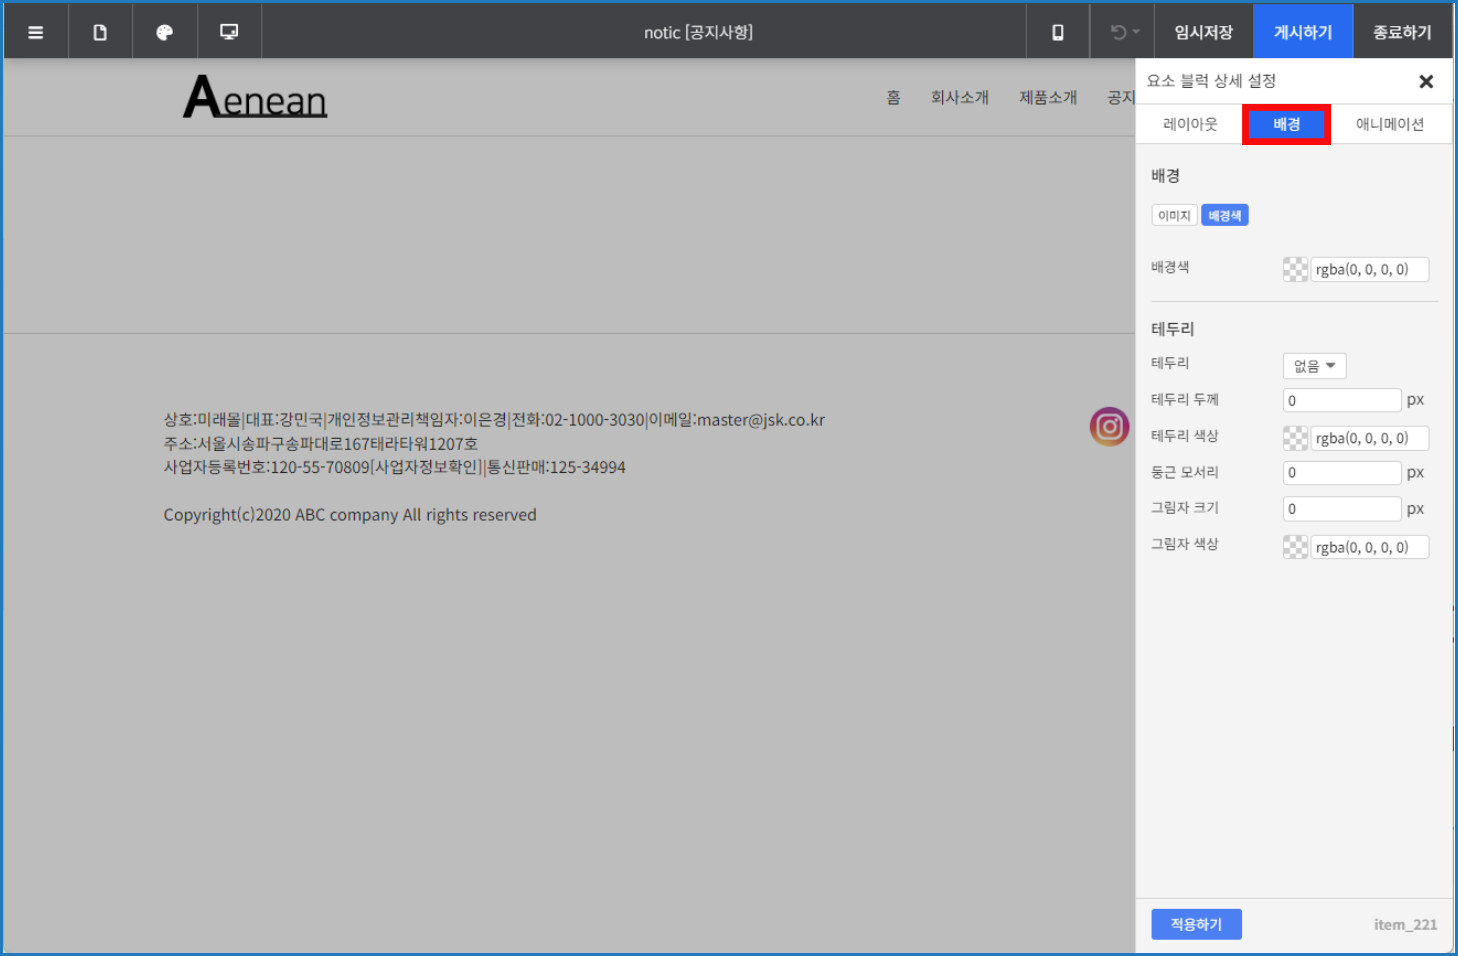Click the 적용하기 apply button
This screenshot has width=1458, height=956.
tap(1196, 924)
